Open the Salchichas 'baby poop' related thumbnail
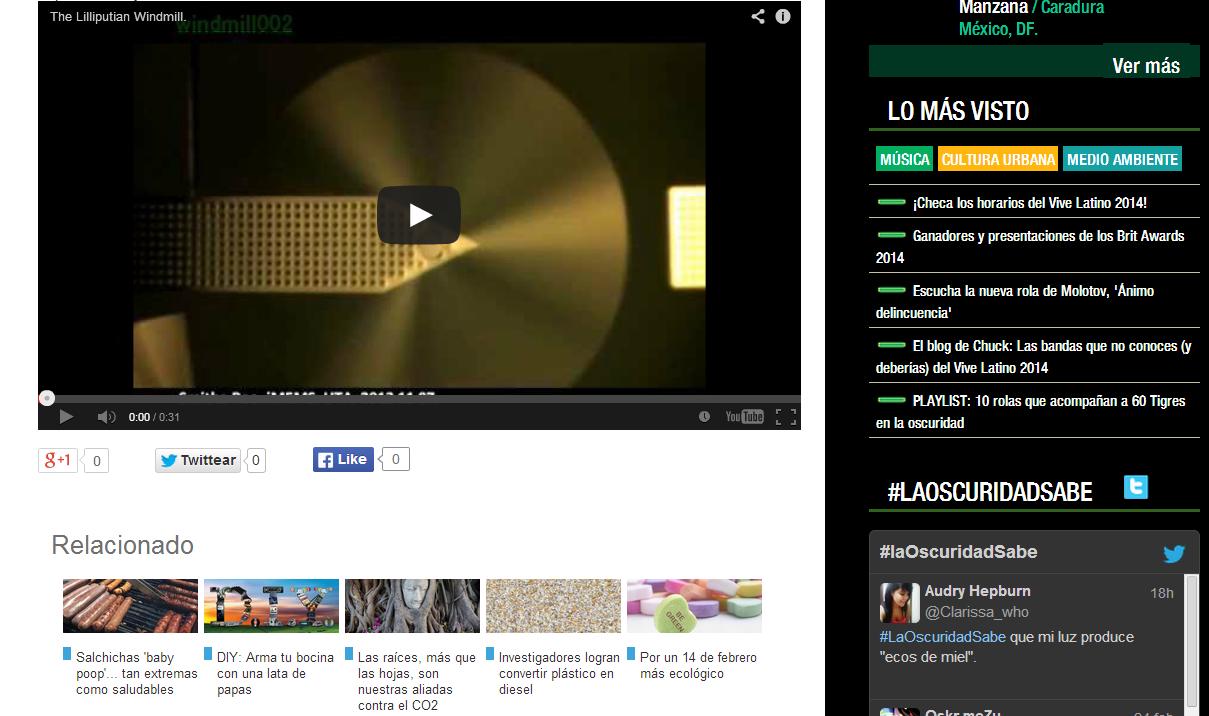 [130, 606]
